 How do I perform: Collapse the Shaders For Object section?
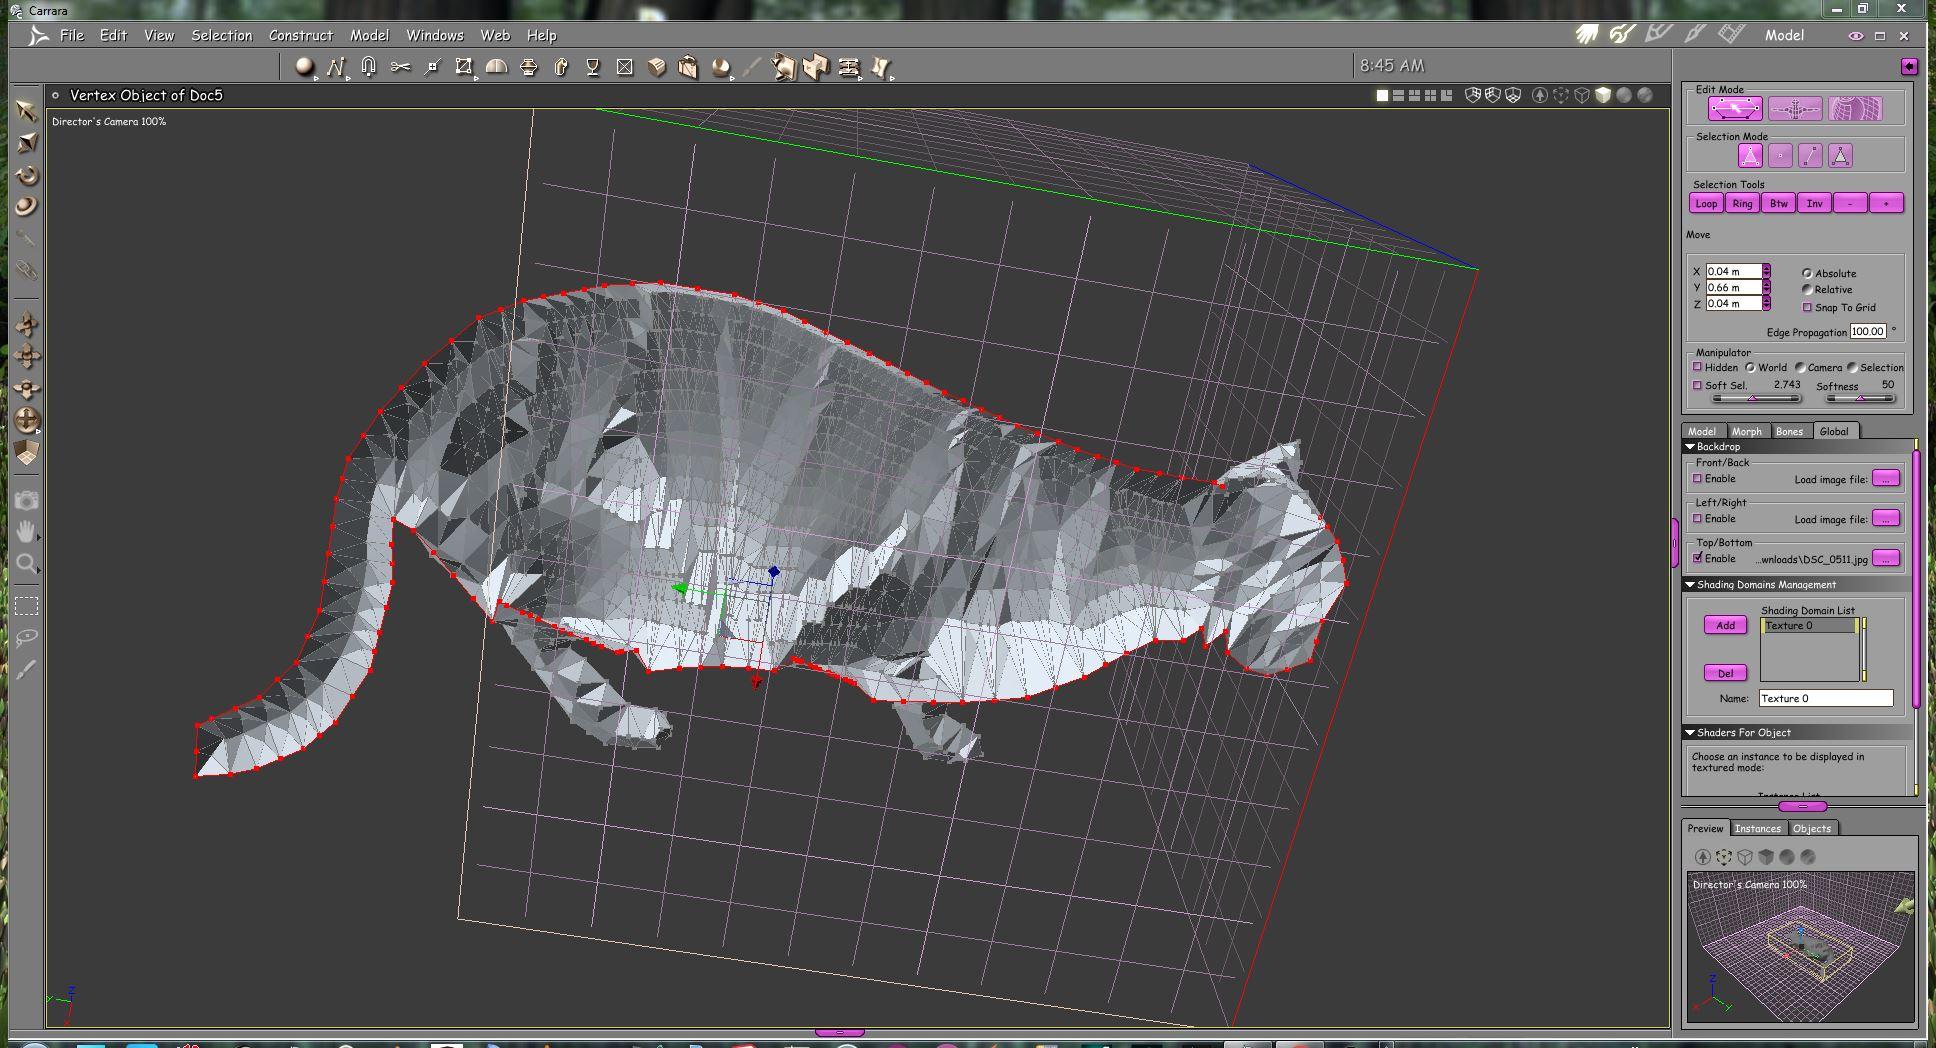(x=1690, y=733)
